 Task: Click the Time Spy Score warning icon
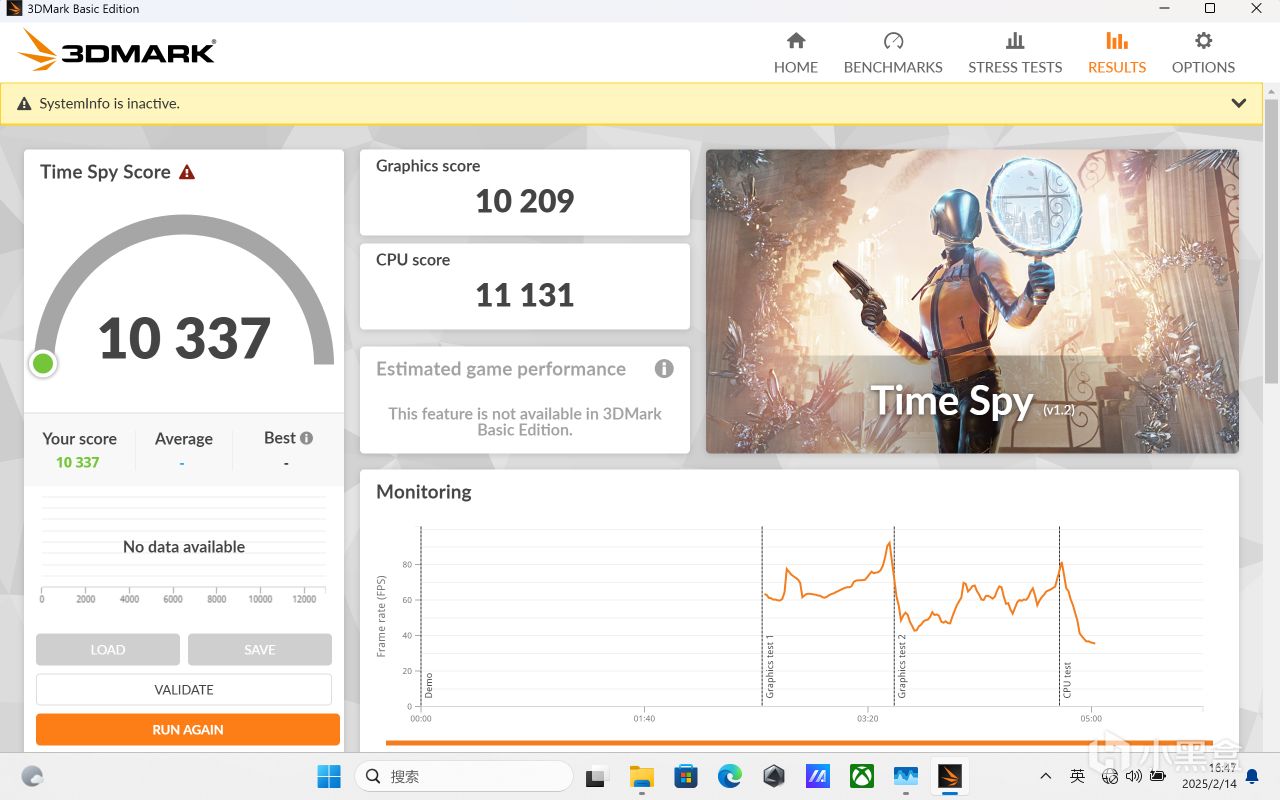coord(187,172)
